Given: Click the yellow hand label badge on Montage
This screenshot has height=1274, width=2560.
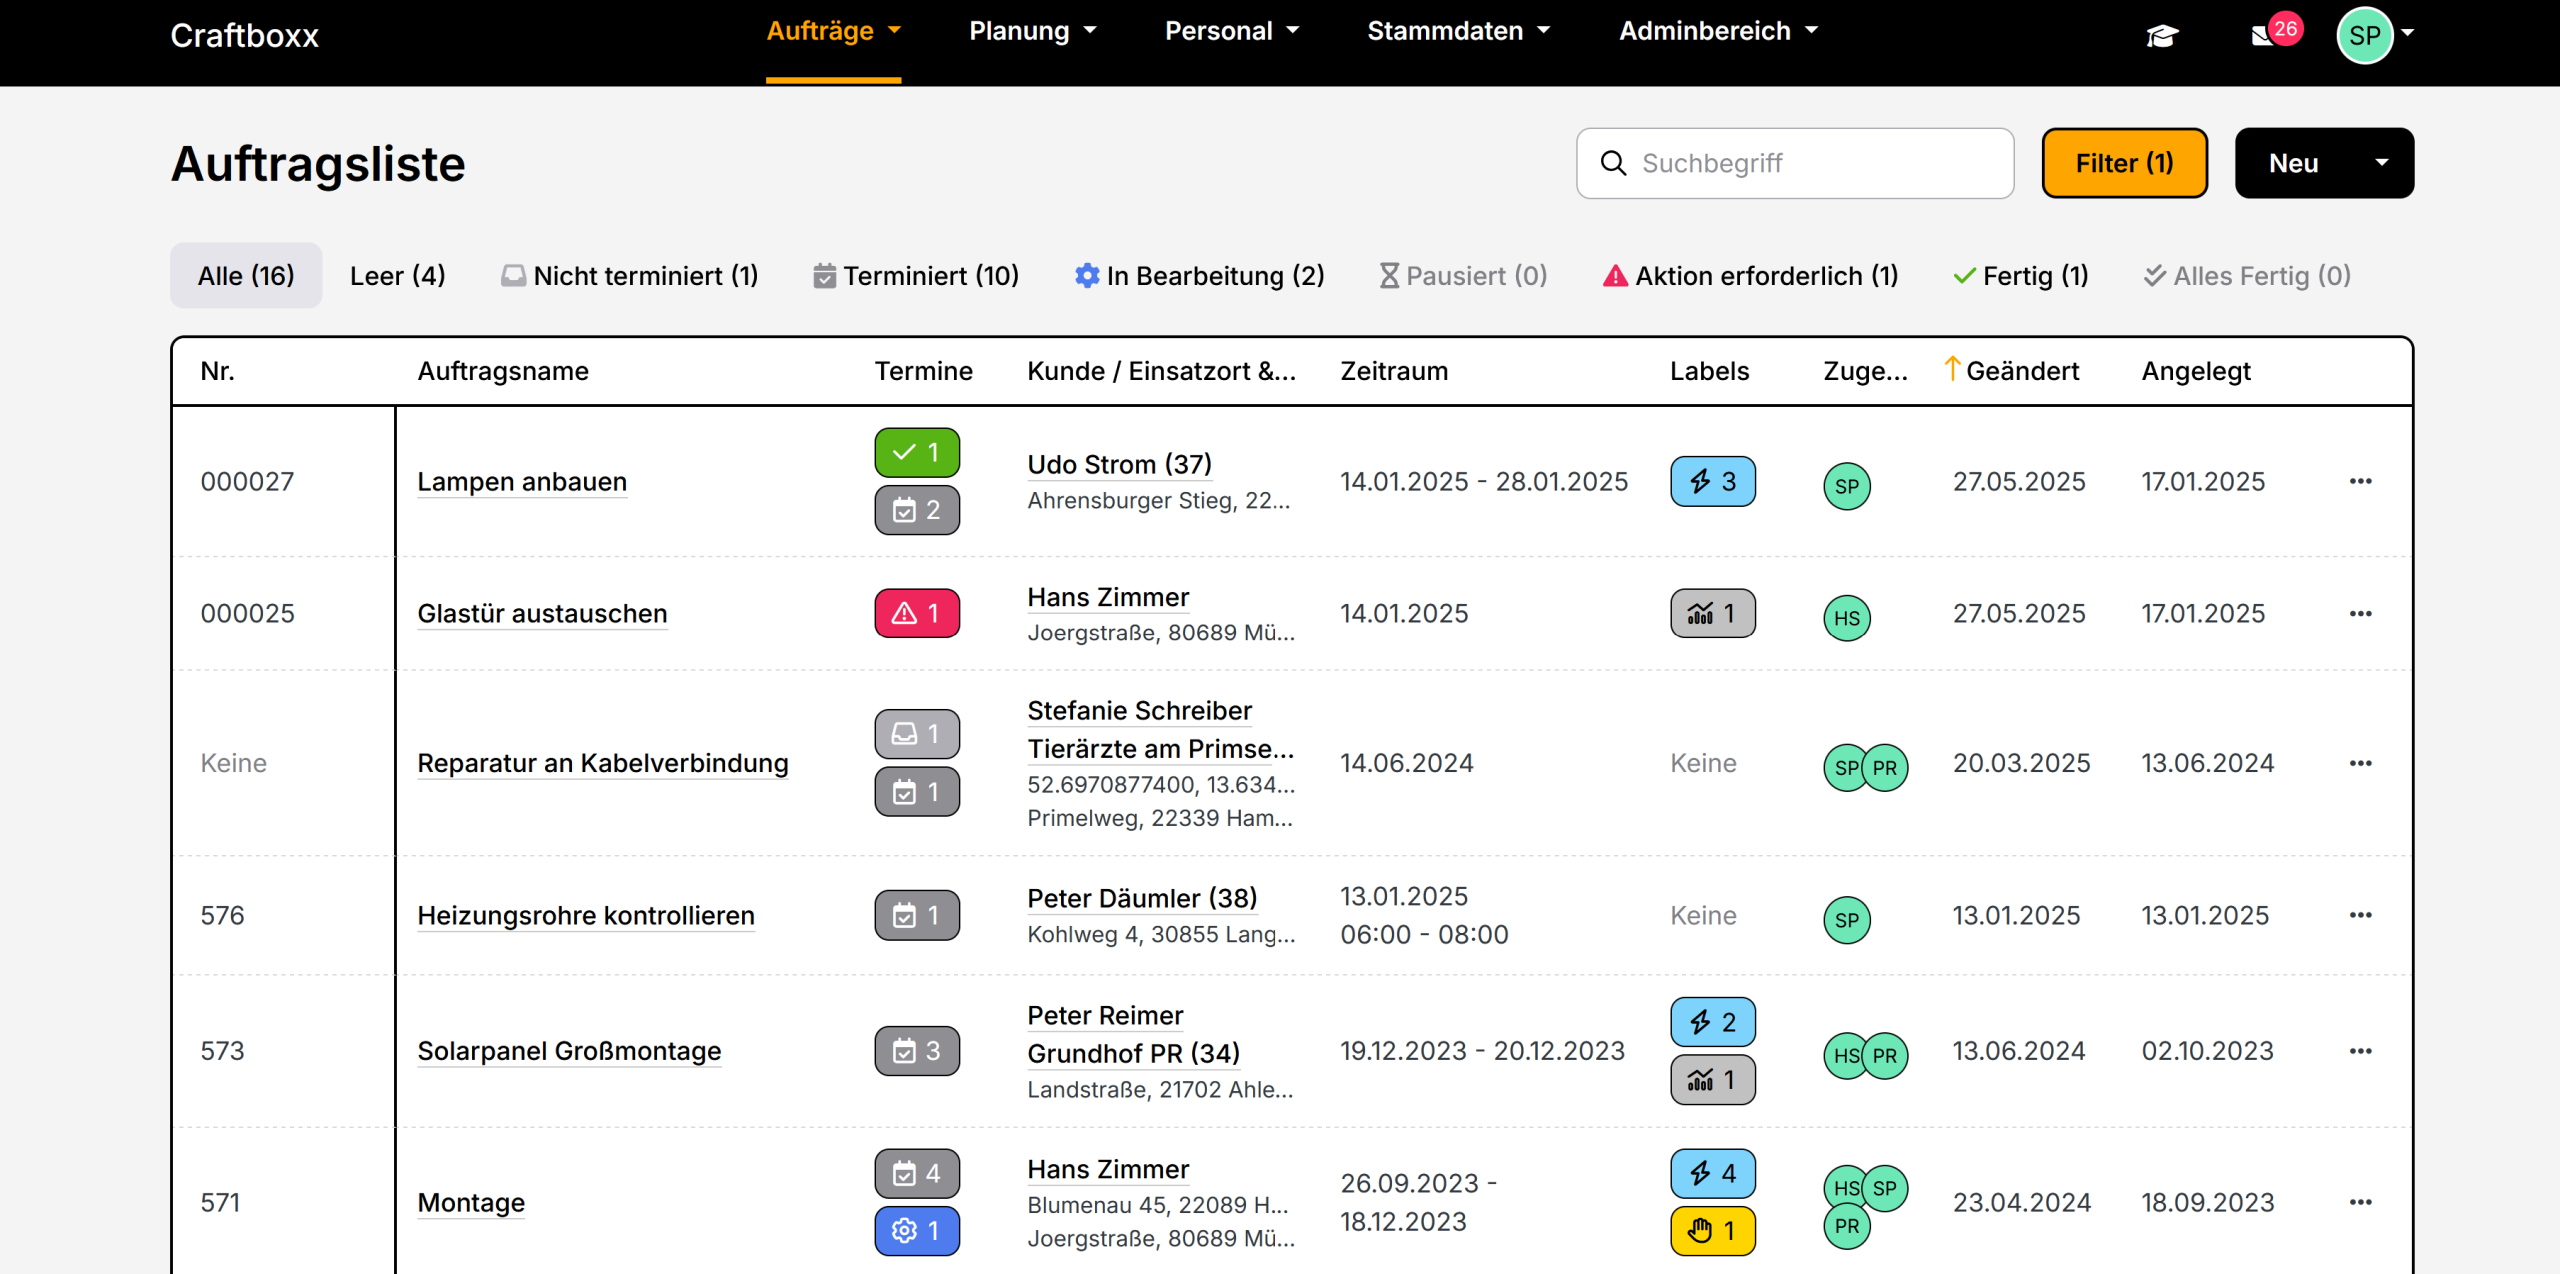Looking at the screenshot, I should [x=1712, y=1231].
